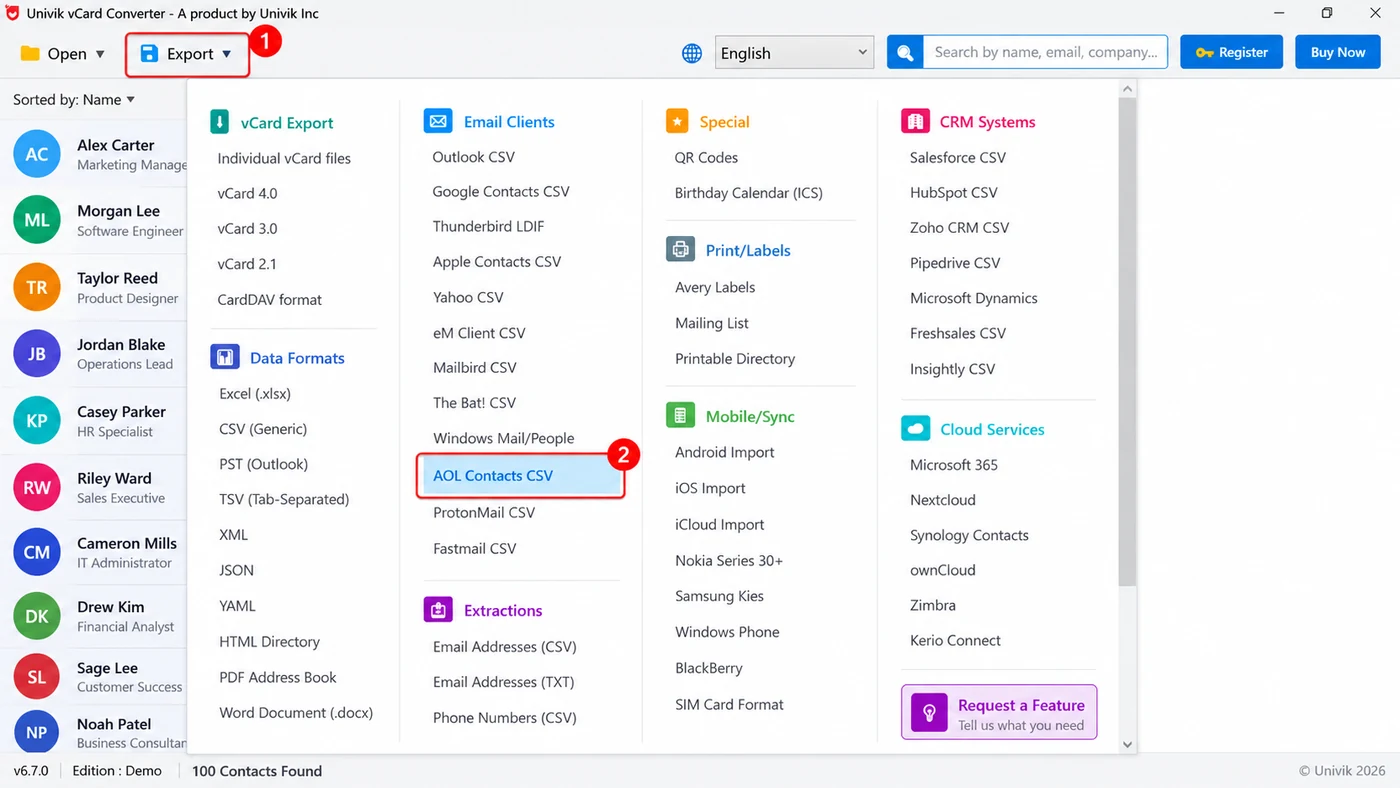Click the export menu scrollbar thumb
Viewport: 1400px width, 788px height.
point(1128,342)
